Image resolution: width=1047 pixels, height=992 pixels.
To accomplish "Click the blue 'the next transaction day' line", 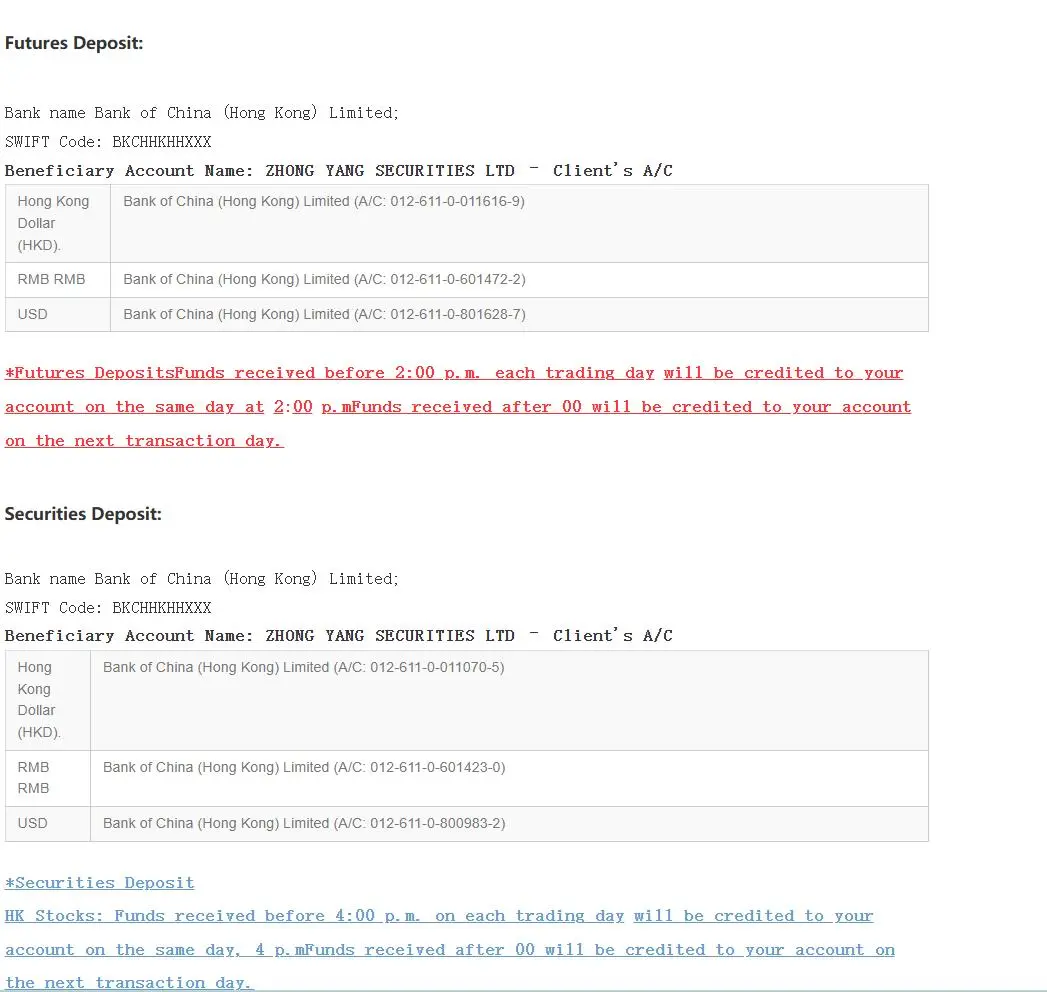I will click(x=130, y=983).
